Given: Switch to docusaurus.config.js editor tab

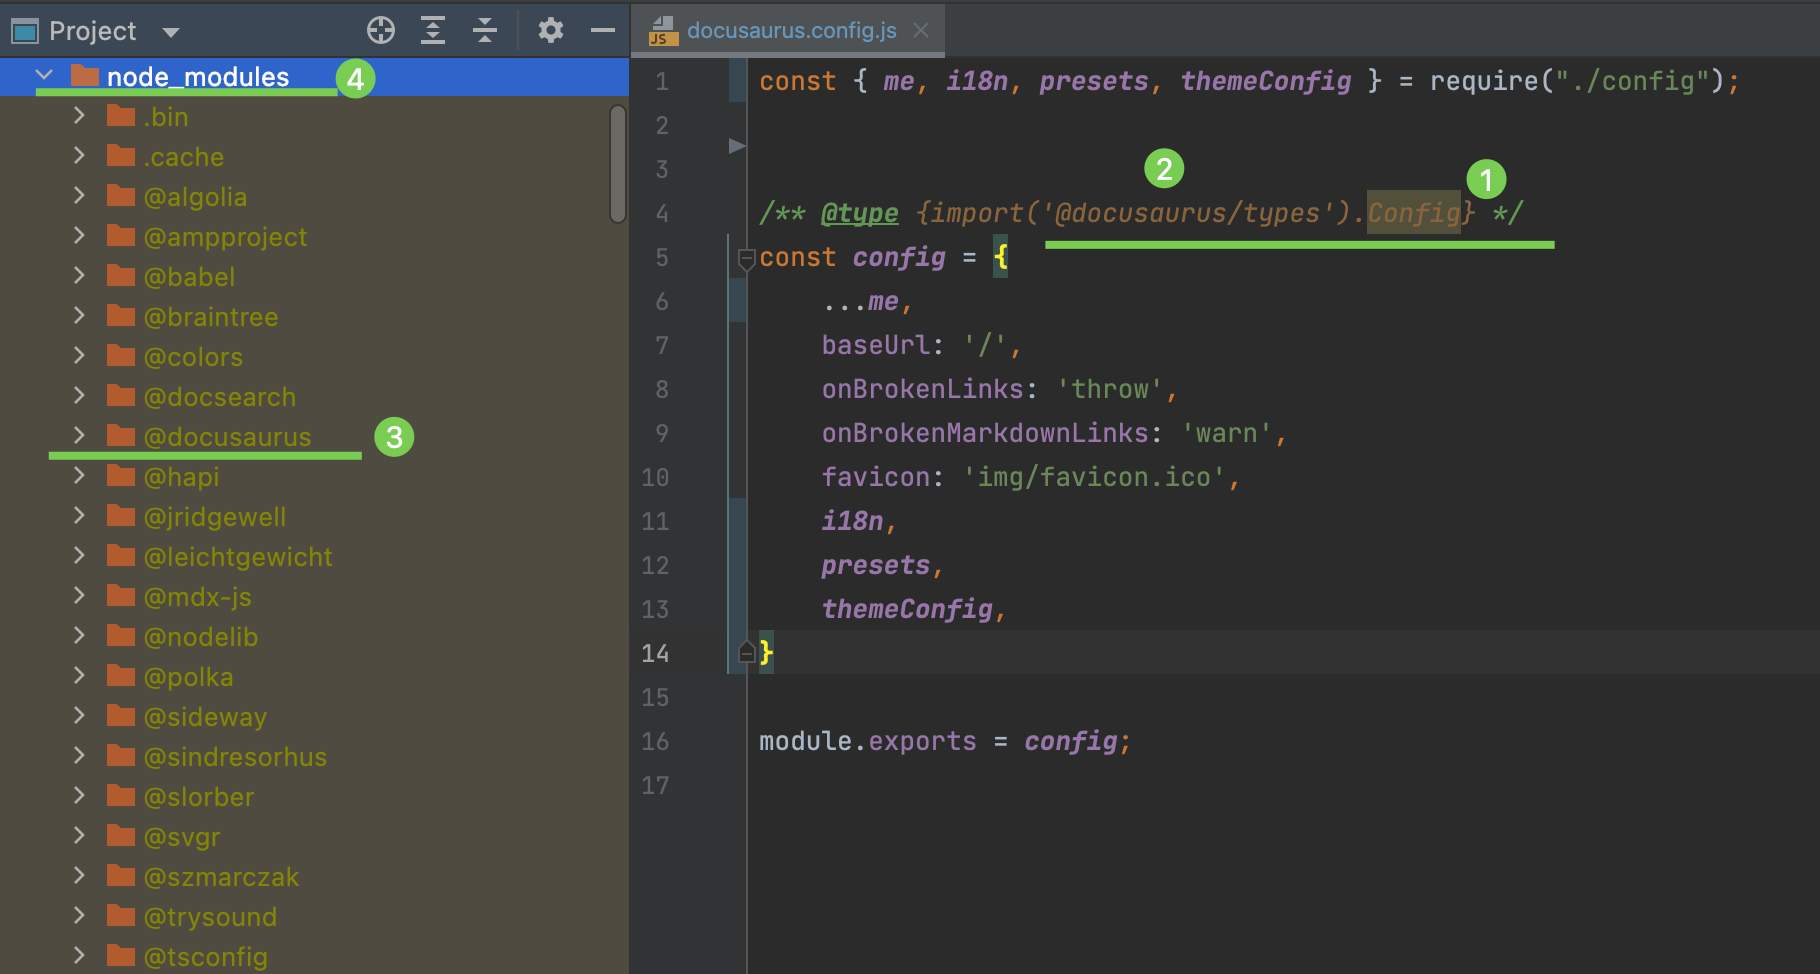Looking at the screenshot, I should click(790, 31).
